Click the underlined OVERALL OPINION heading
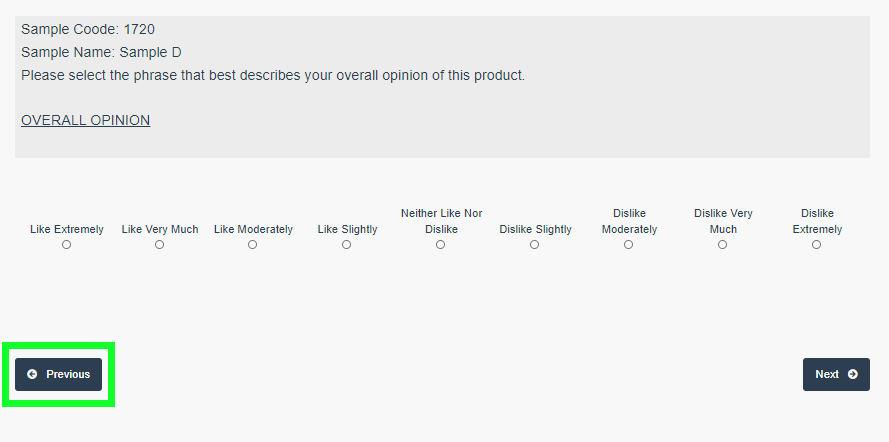Screen dimensions: 889x442 pyautogui.click(x=85, y=120)
